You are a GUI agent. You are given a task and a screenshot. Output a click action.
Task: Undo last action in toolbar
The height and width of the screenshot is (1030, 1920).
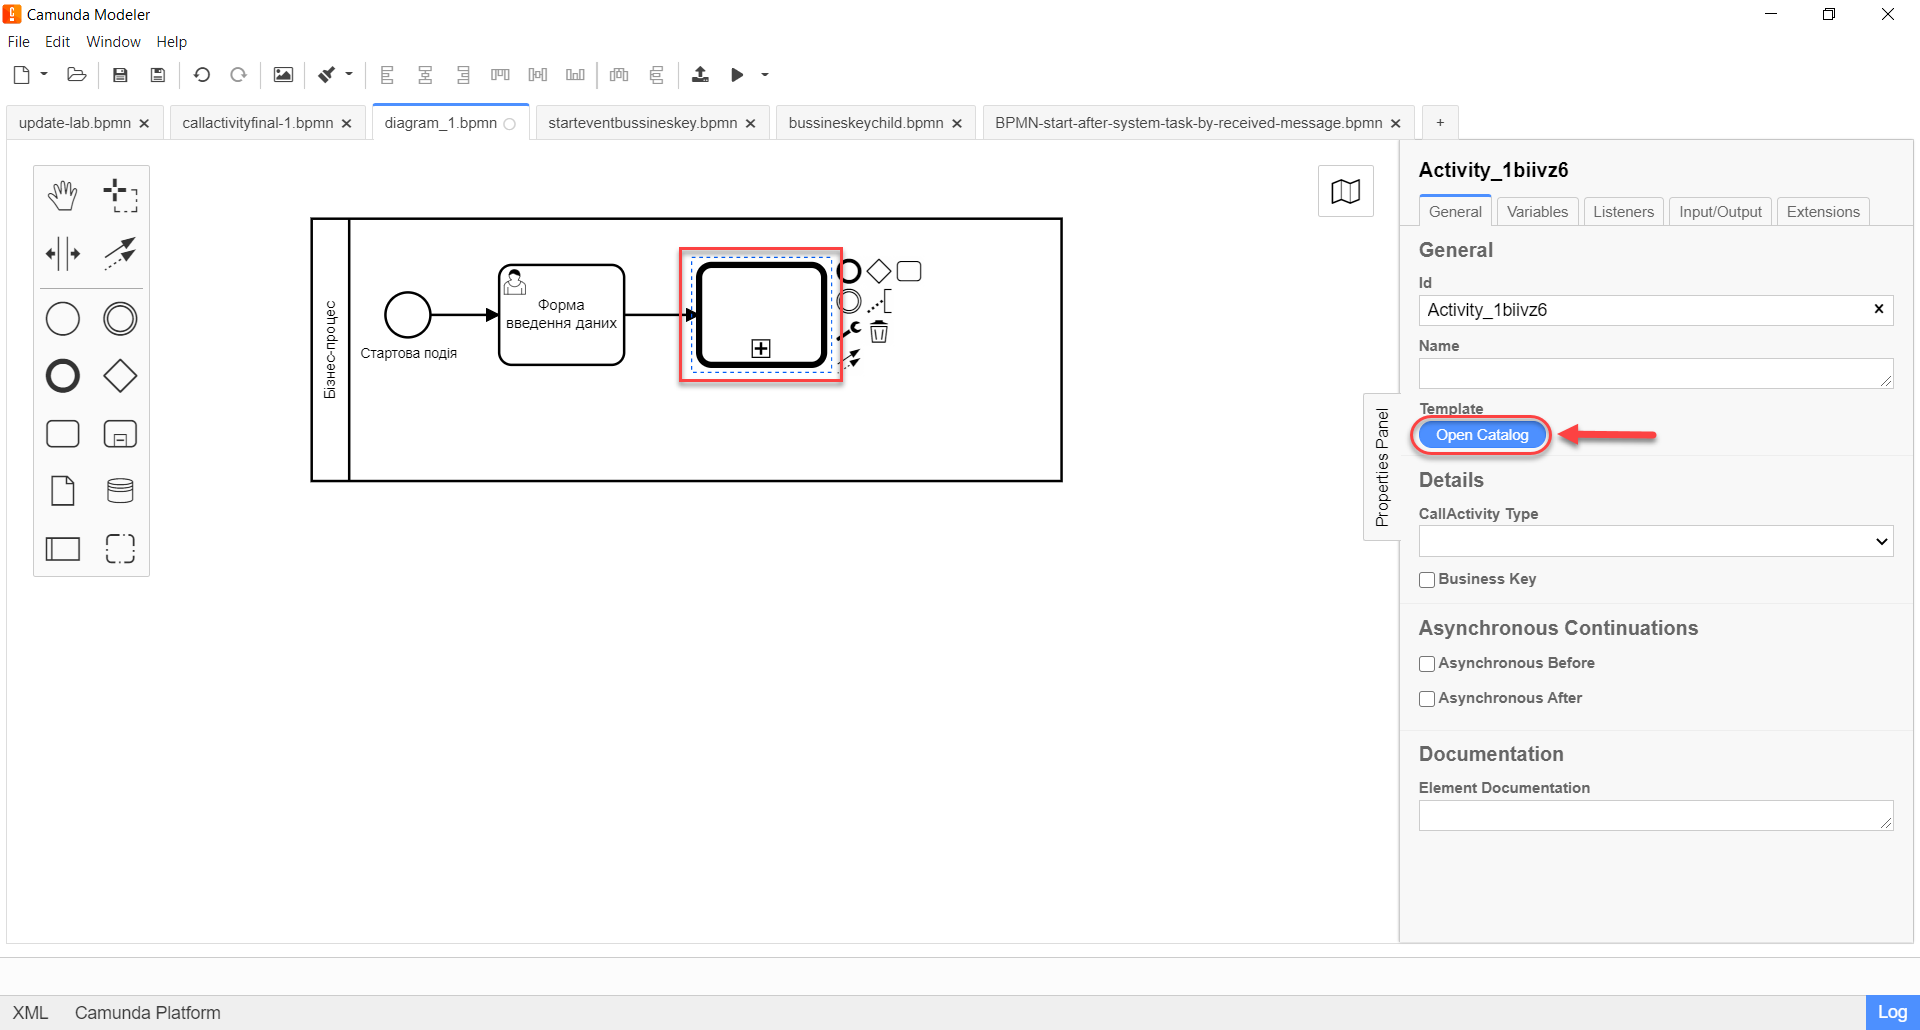click(202, 75)
